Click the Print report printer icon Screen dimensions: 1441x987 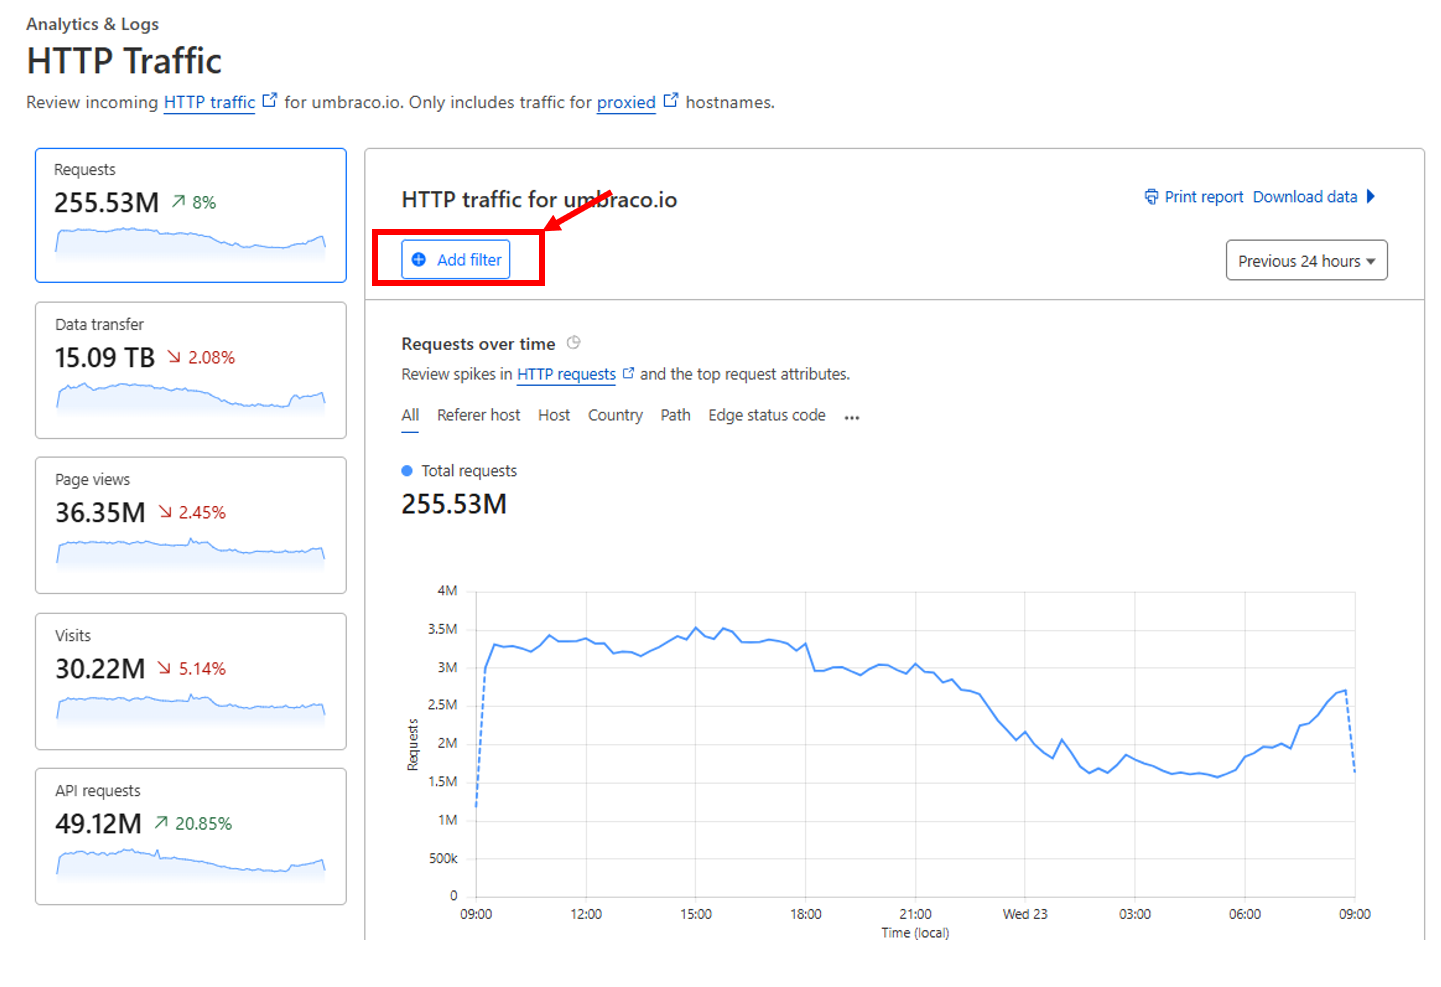point(1151,197)
